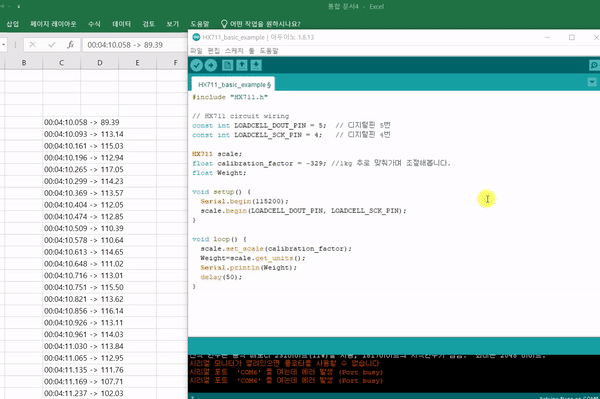Image resolution: width=600 pixels, height=399 pixels.
Task: Open the Excel 검토 ribbon tab
Action: coord(148,24)
